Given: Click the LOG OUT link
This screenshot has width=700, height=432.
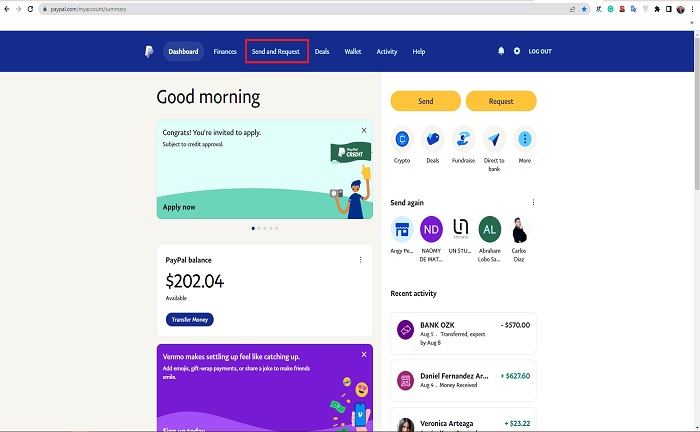Looking at the screenshot, I should click(540, 51).
